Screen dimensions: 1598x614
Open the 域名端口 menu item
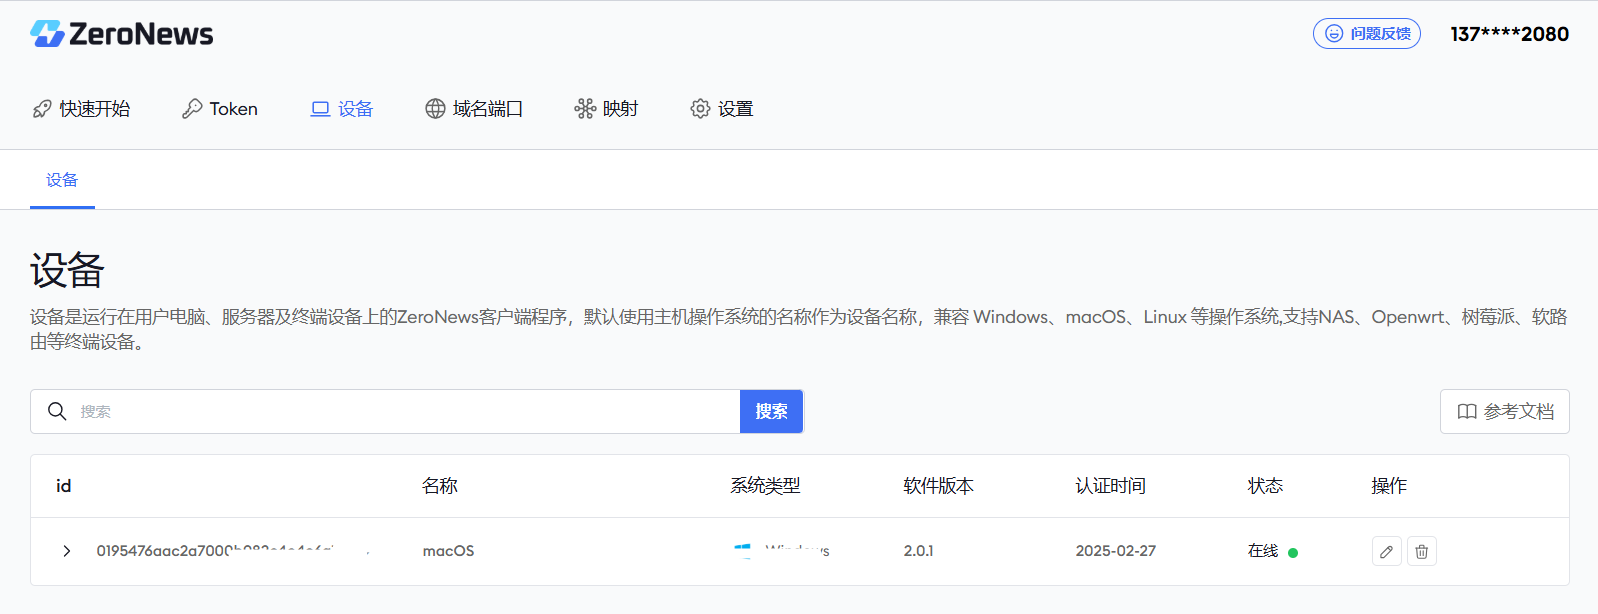[x=474, y=109]
